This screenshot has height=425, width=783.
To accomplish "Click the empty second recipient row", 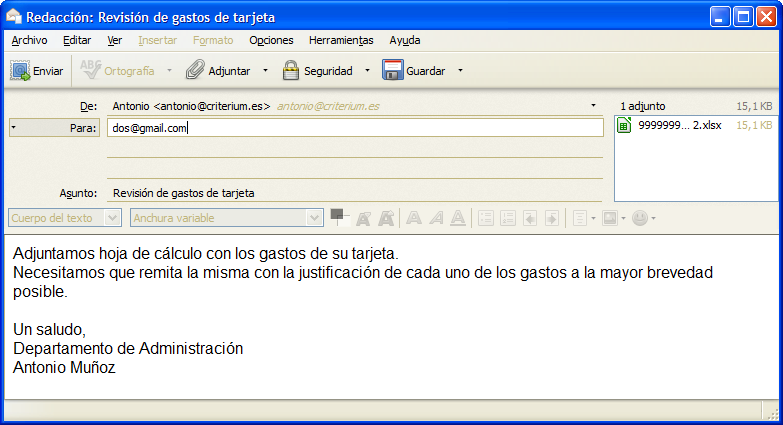I will click(x=355, y=149).
